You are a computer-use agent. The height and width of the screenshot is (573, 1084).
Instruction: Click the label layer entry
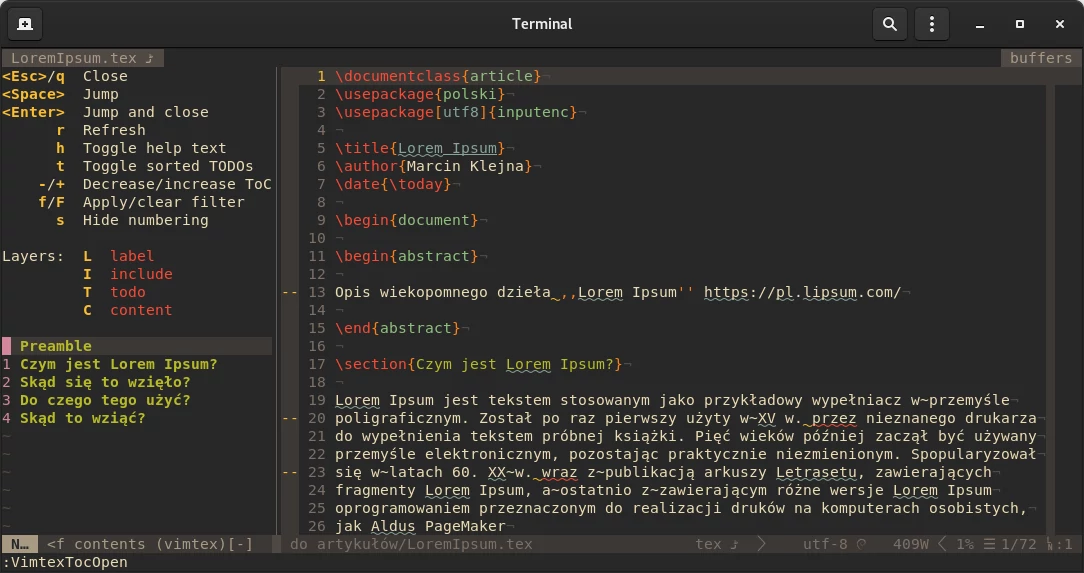tap(132, 256)
